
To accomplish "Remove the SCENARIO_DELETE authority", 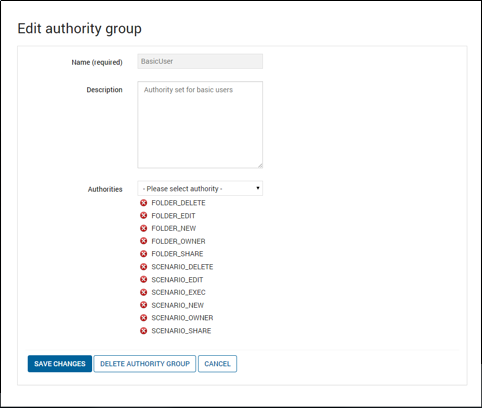I will (143, 267).
